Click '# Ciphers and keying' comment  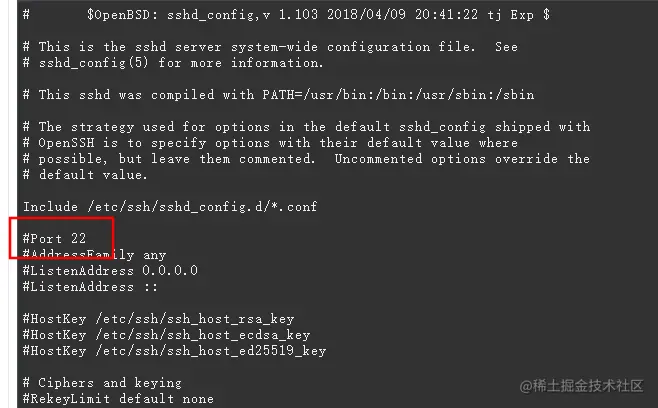click(x=102, y=383)
